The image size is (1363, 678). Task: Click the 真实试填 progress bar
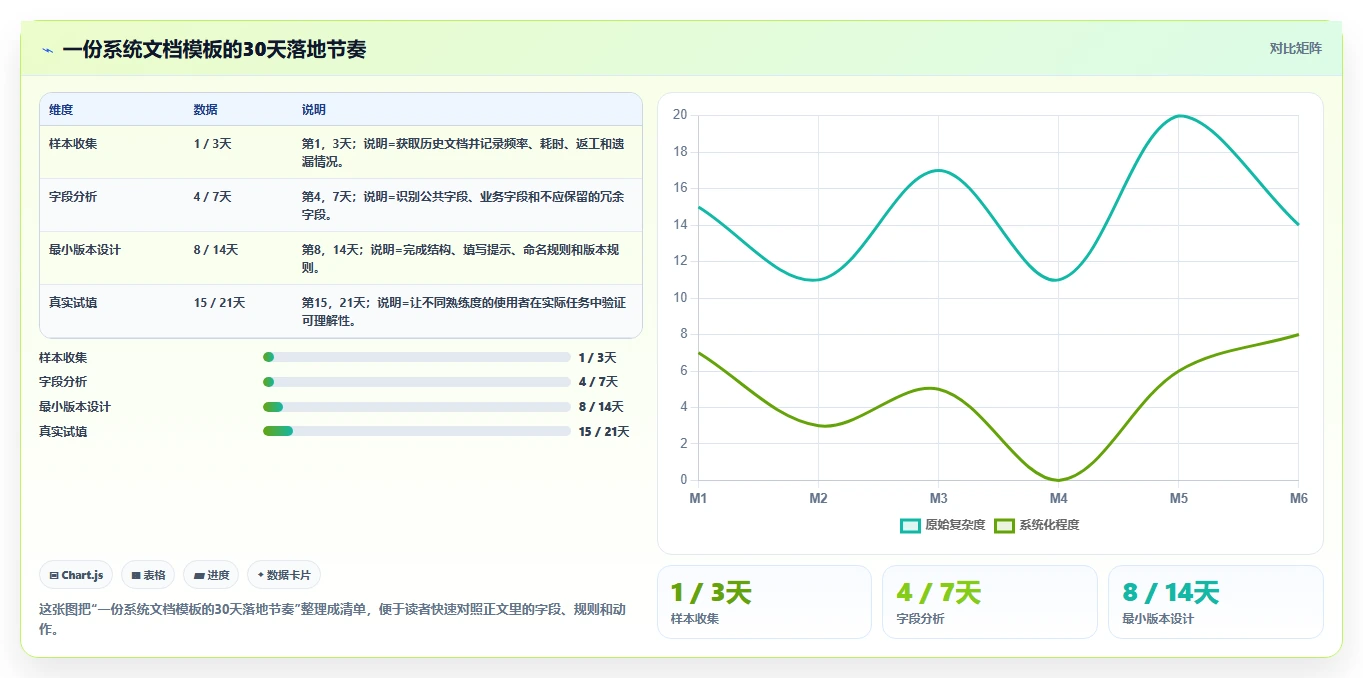tap(417, 431)
